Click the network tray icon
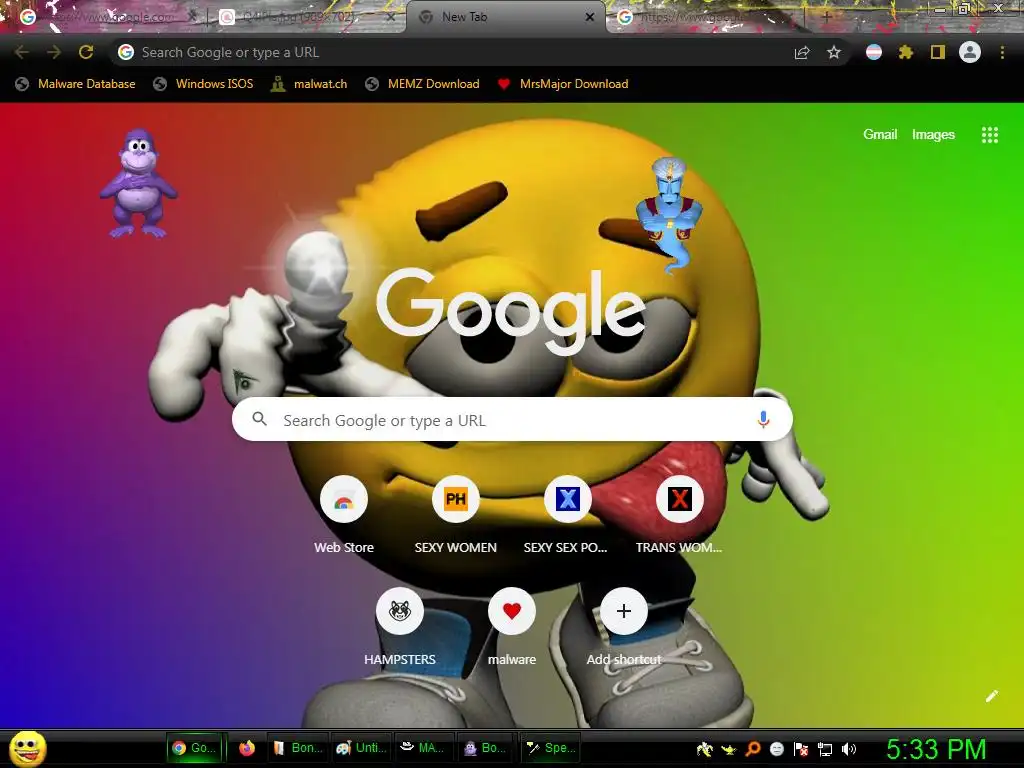The height and width of the screenshot is (768, 1024). [825, 749]
